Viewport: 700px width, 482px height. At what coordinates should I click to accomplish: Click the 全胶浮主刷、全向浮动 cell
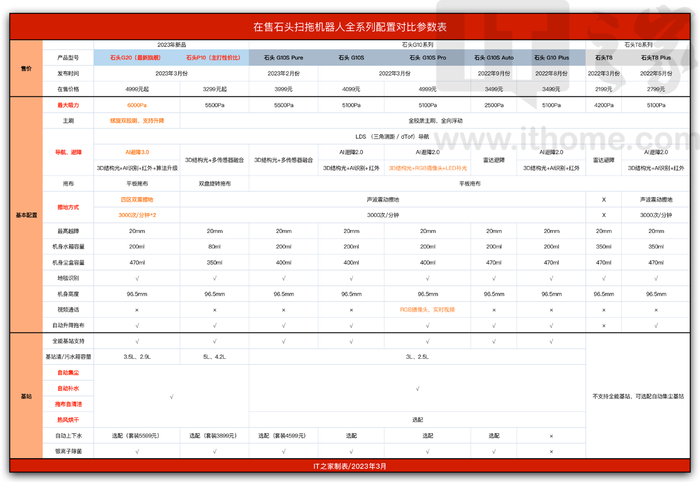(435, 120)
